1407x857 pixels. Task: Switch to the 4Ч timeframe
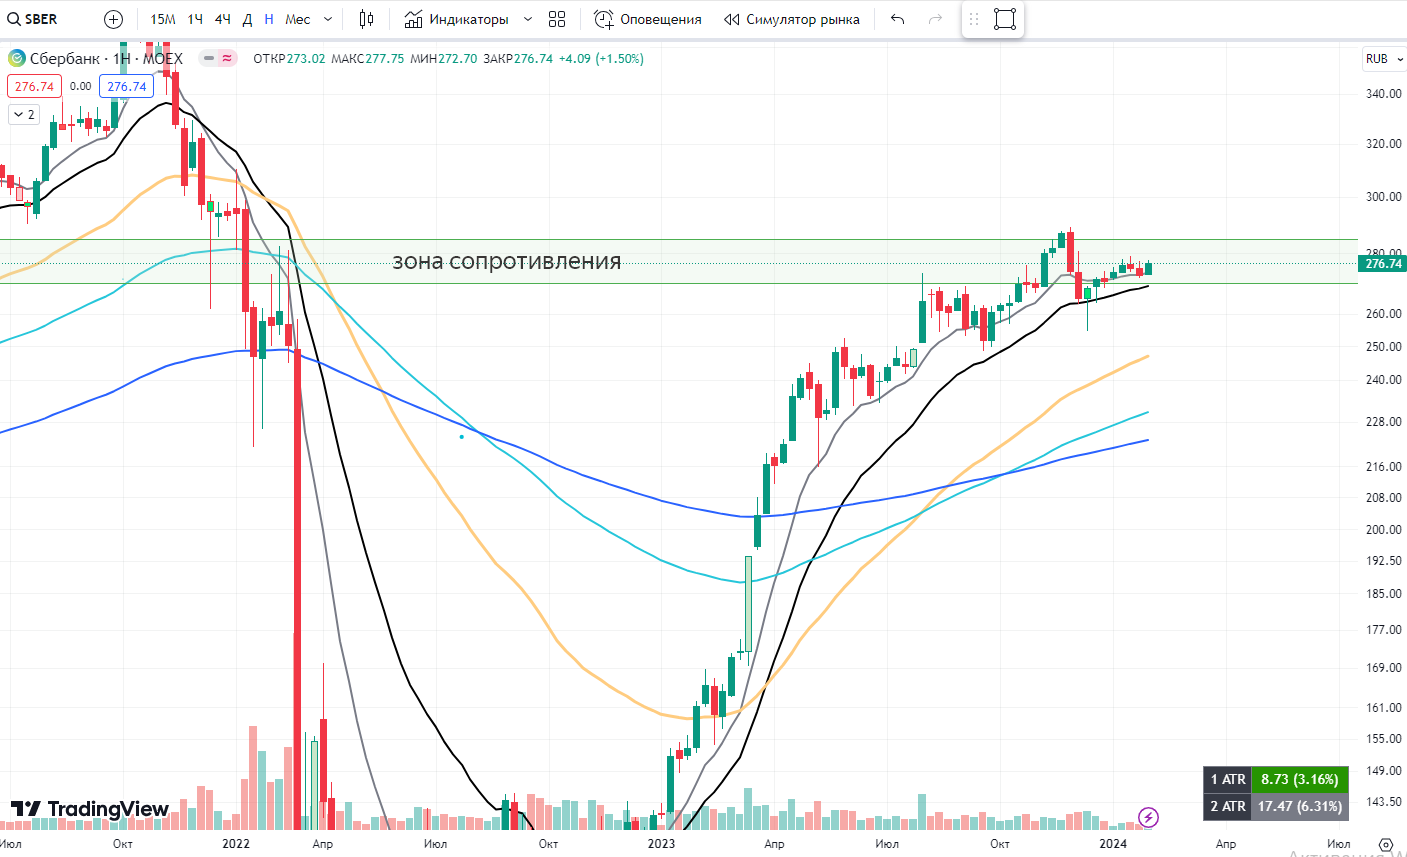222,19
